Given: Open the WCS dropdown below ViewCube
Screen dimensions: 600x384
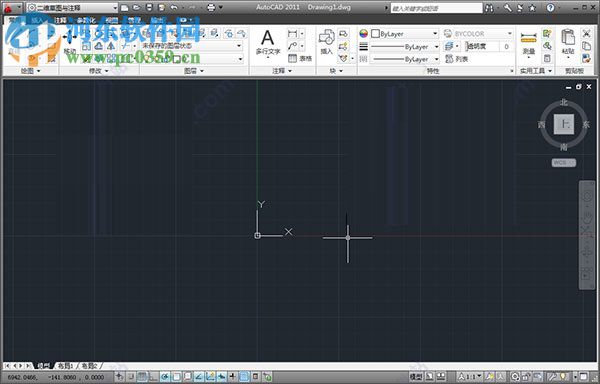Looking at the screenshot, I should (564, 163).
